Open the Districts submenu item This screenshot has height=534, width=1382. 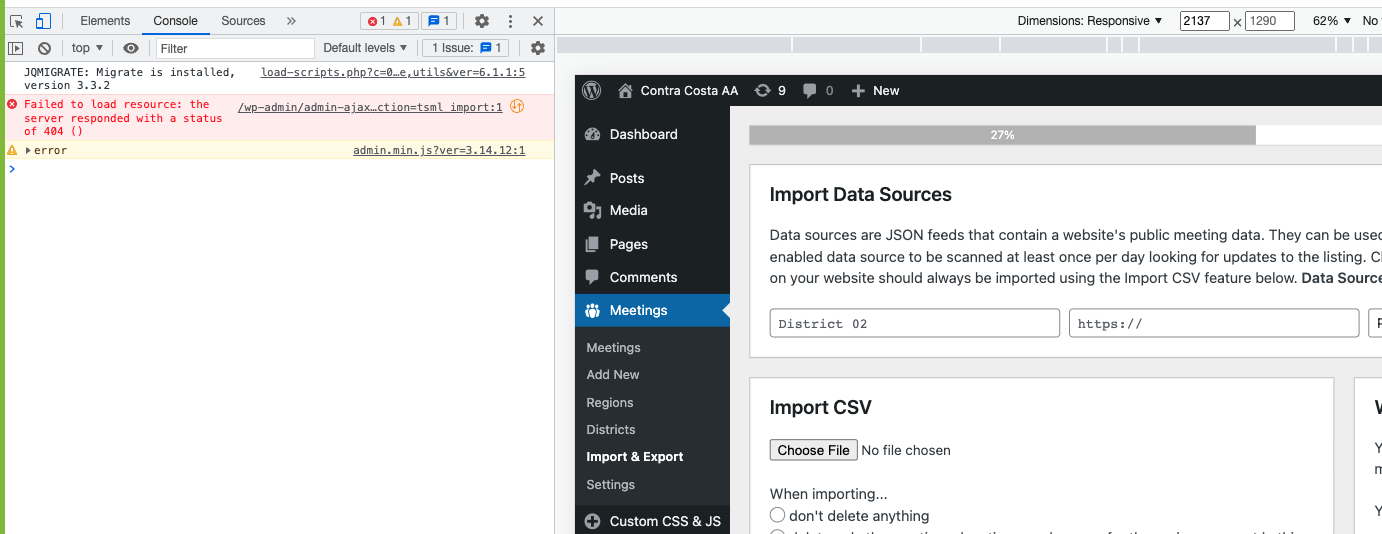point(611,430)
